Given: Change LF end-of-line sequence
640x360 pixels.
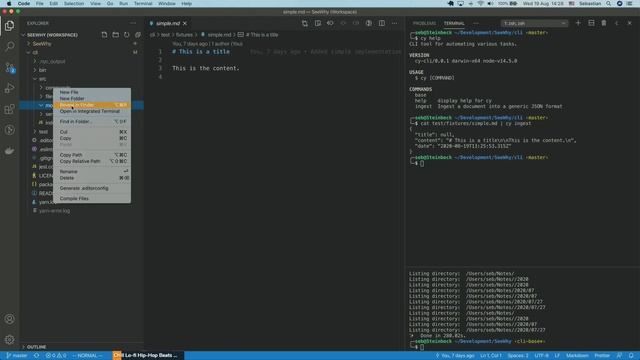Looking at the screenshot, I should [x=557, y=356].
